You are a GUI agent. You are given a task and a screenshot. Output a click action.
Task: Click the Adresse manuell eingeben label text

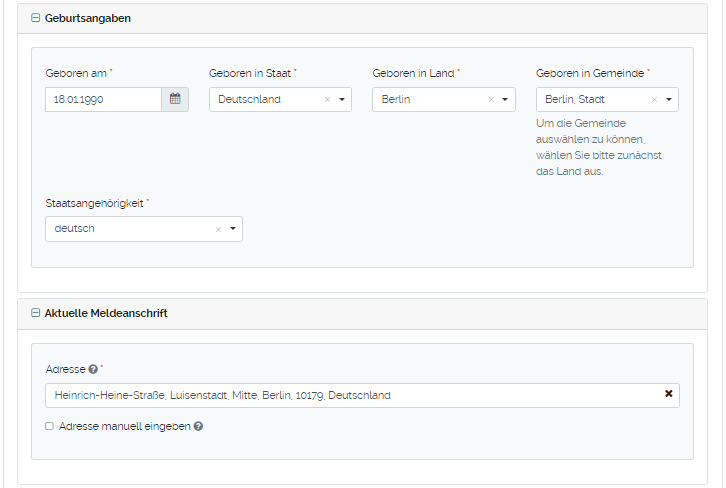[x=124, y=426]
